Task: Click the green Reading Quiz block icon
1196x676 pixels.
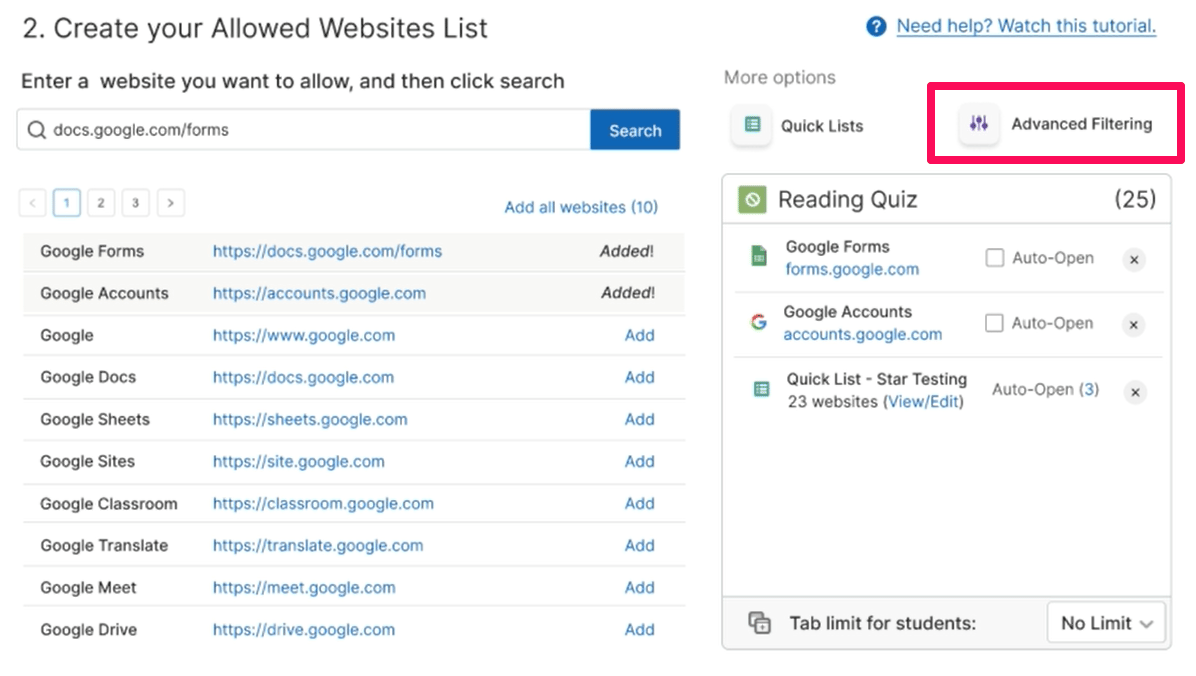Action: pos(752,200)
